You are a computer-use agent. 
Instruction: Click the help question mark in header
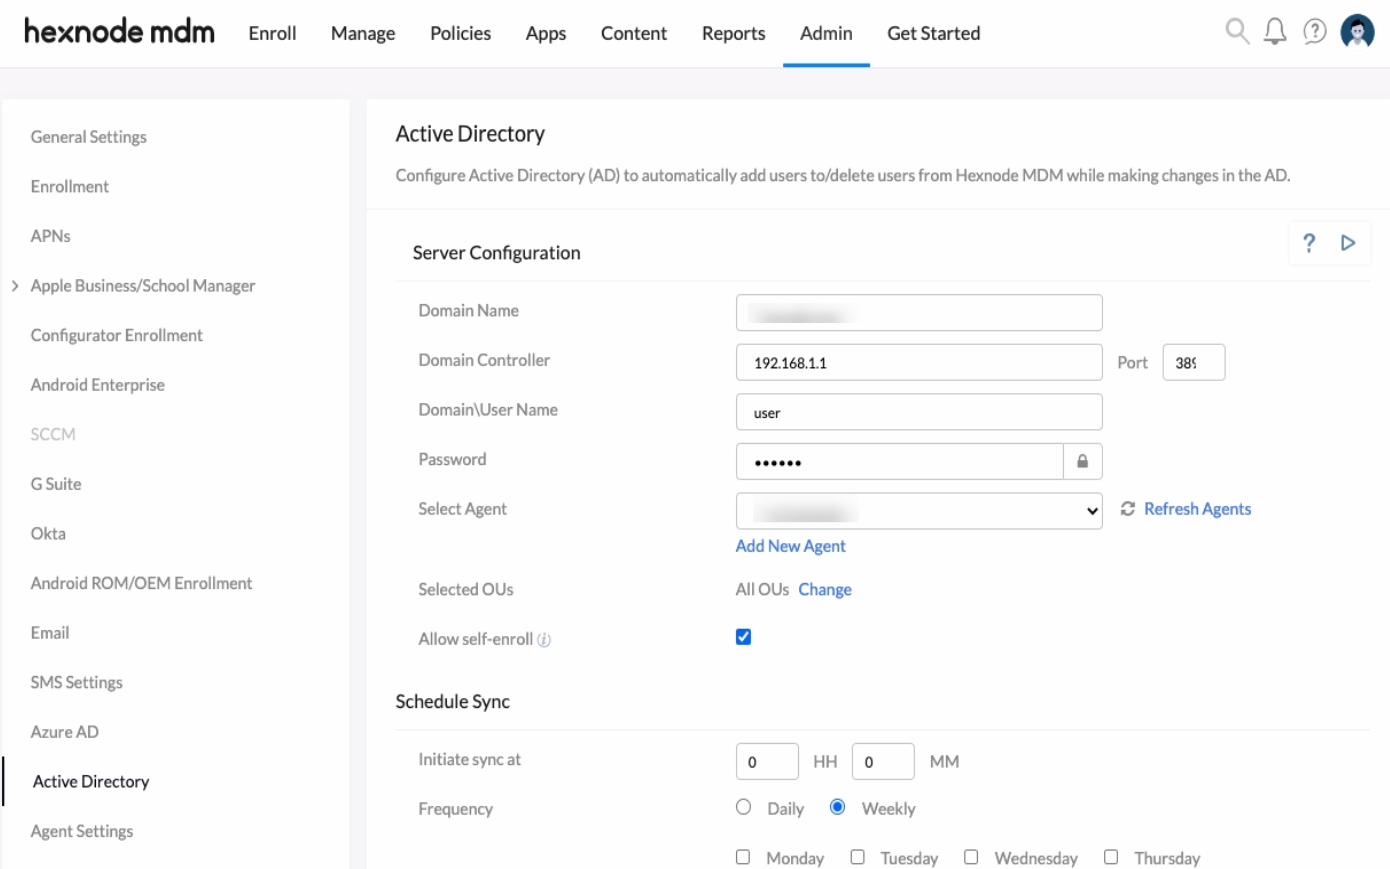point(1315,32)
